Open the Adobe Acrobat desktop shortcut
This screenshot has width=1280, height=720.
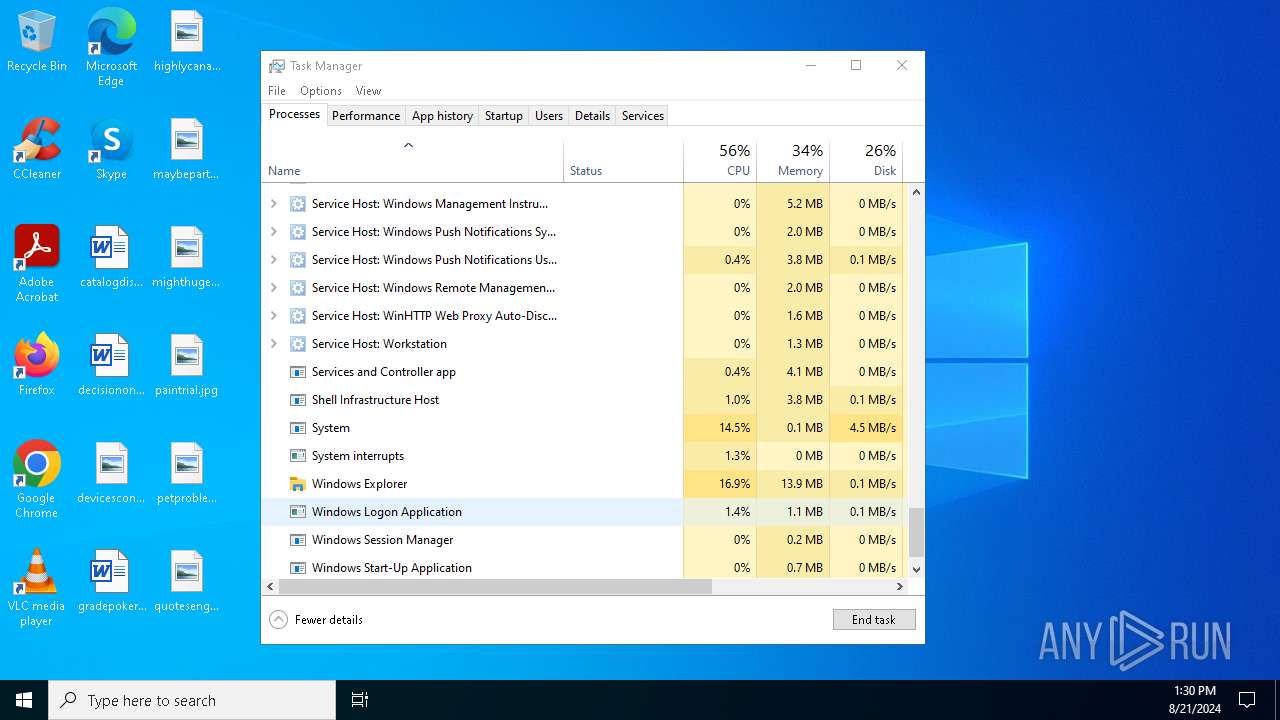tap(37, 264)
